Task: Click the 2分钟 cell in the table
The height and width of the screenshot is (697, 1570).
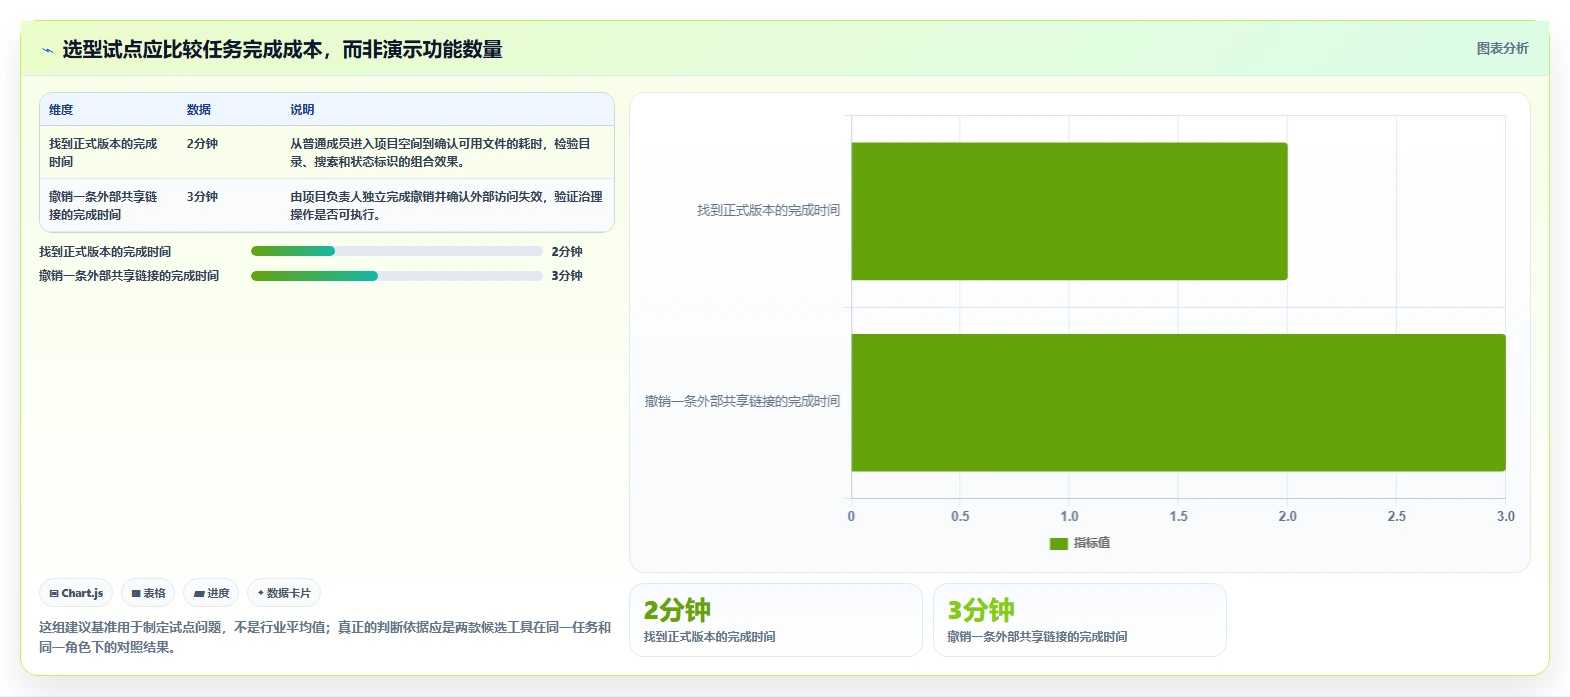Action: pyautogui.click(x=202, y=144)
